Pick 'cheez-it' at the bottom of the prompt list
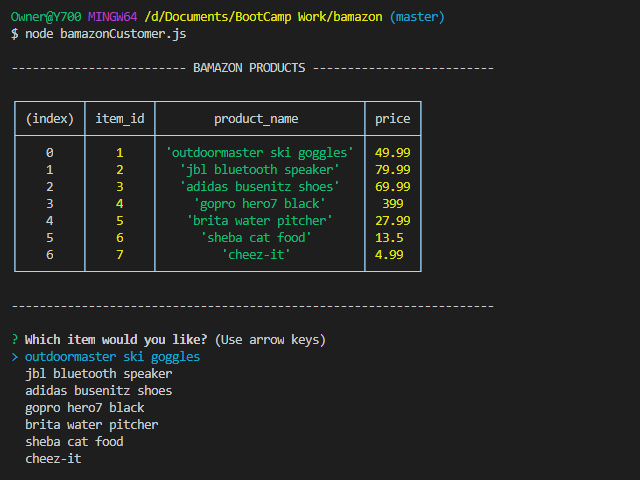The height and width of the screenshot is (480, 640). [x=53, y=458]
